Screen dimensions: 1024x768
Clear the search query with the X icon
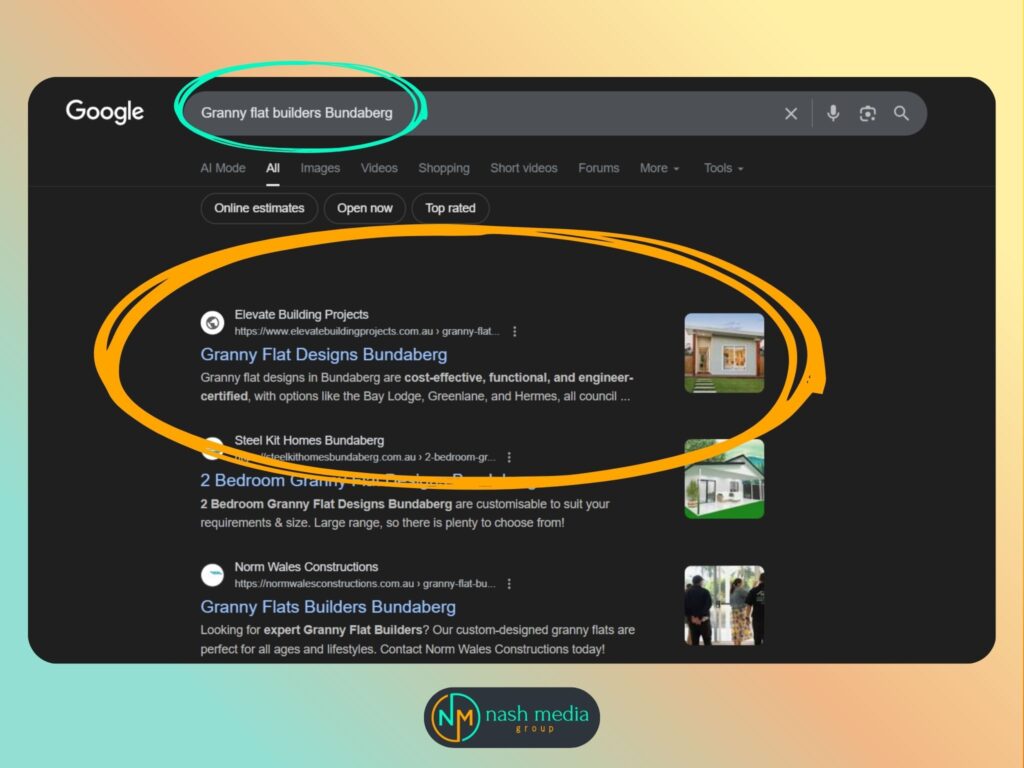790,113
